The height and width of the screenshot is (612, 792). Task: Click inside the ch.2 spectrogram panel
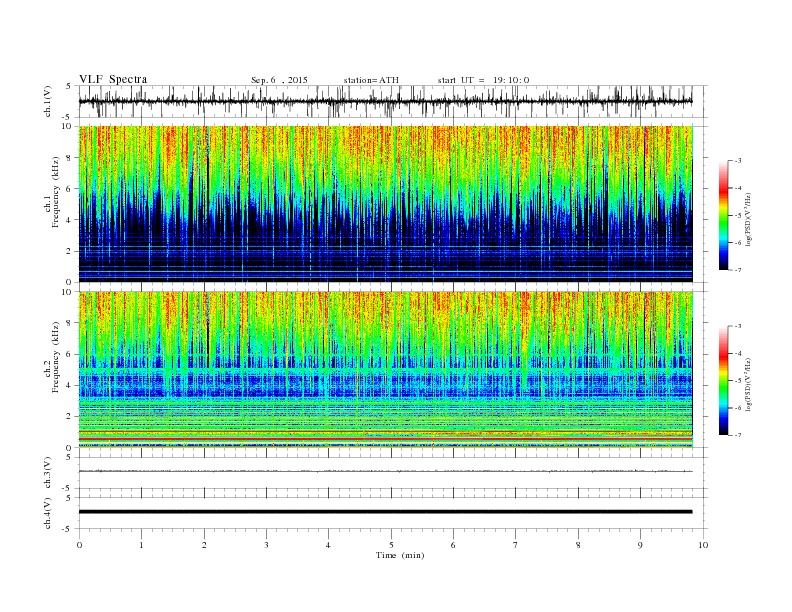pyautogui.click(x=385, y=370)
